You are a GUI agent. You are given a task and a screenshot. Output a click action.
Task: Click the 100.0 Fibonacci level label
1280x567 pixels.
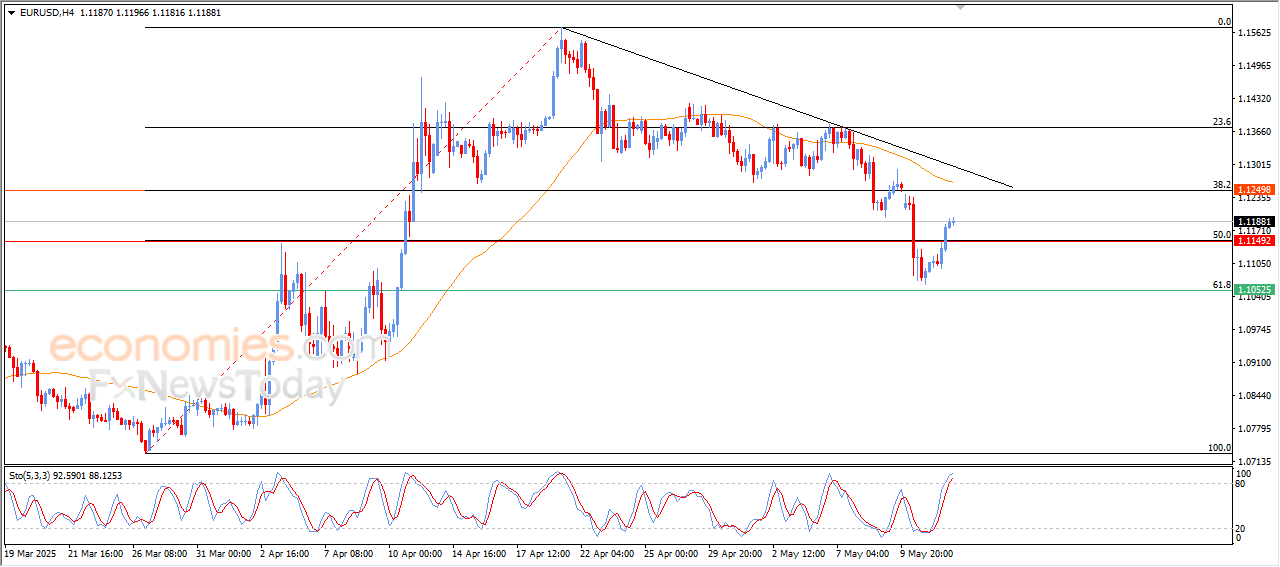tap(1219, 448)
